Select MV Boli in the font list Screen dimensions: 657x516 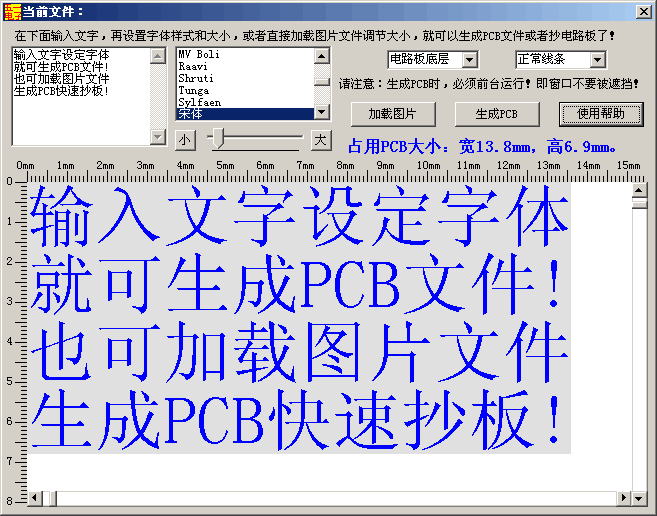199,54
